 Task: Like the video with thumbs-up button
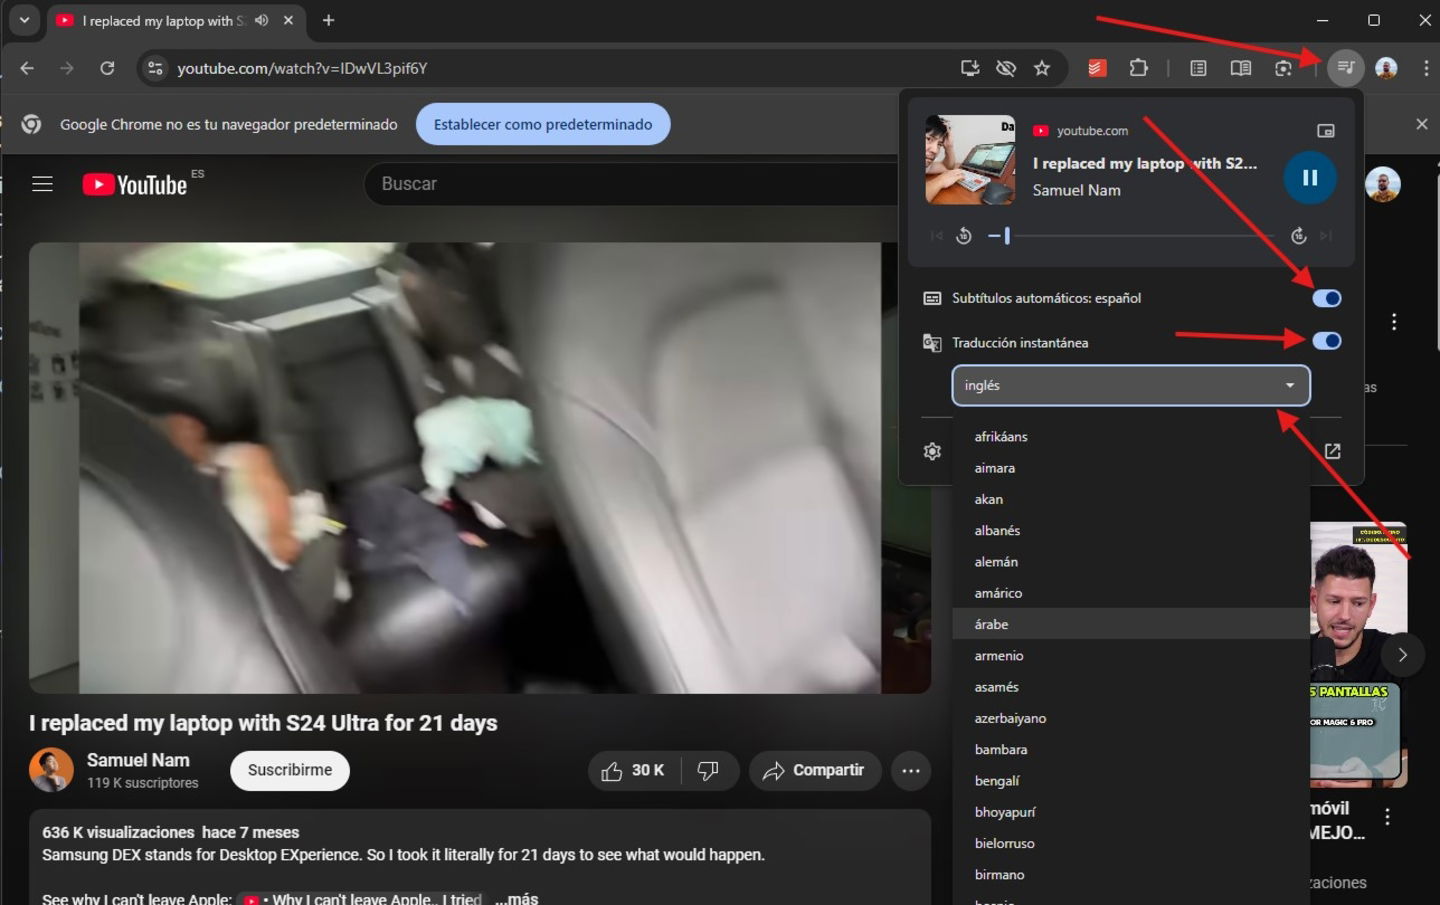click(x=634, y=770)
